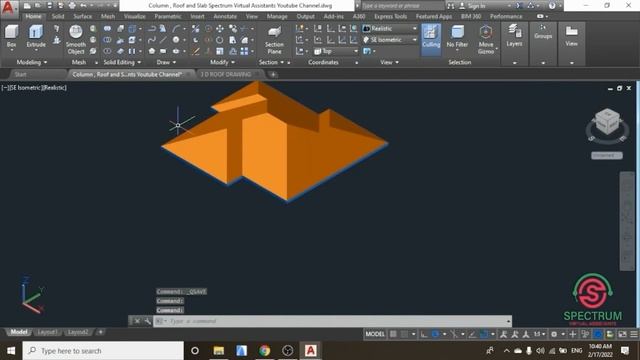This screenshot has width=640, height=360.
Task: Toggle hardware acceleration blue circle icon
Action: (598, 334)
